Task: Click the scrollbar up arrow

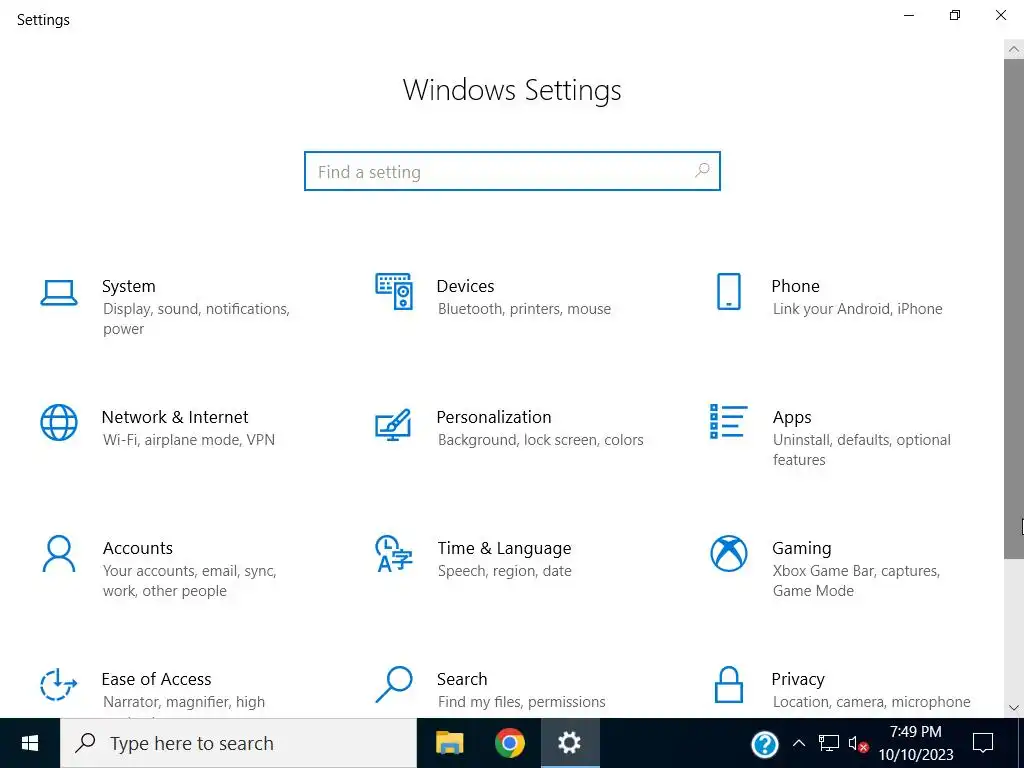Action: pyautogui.click(x=1014, y=49)
